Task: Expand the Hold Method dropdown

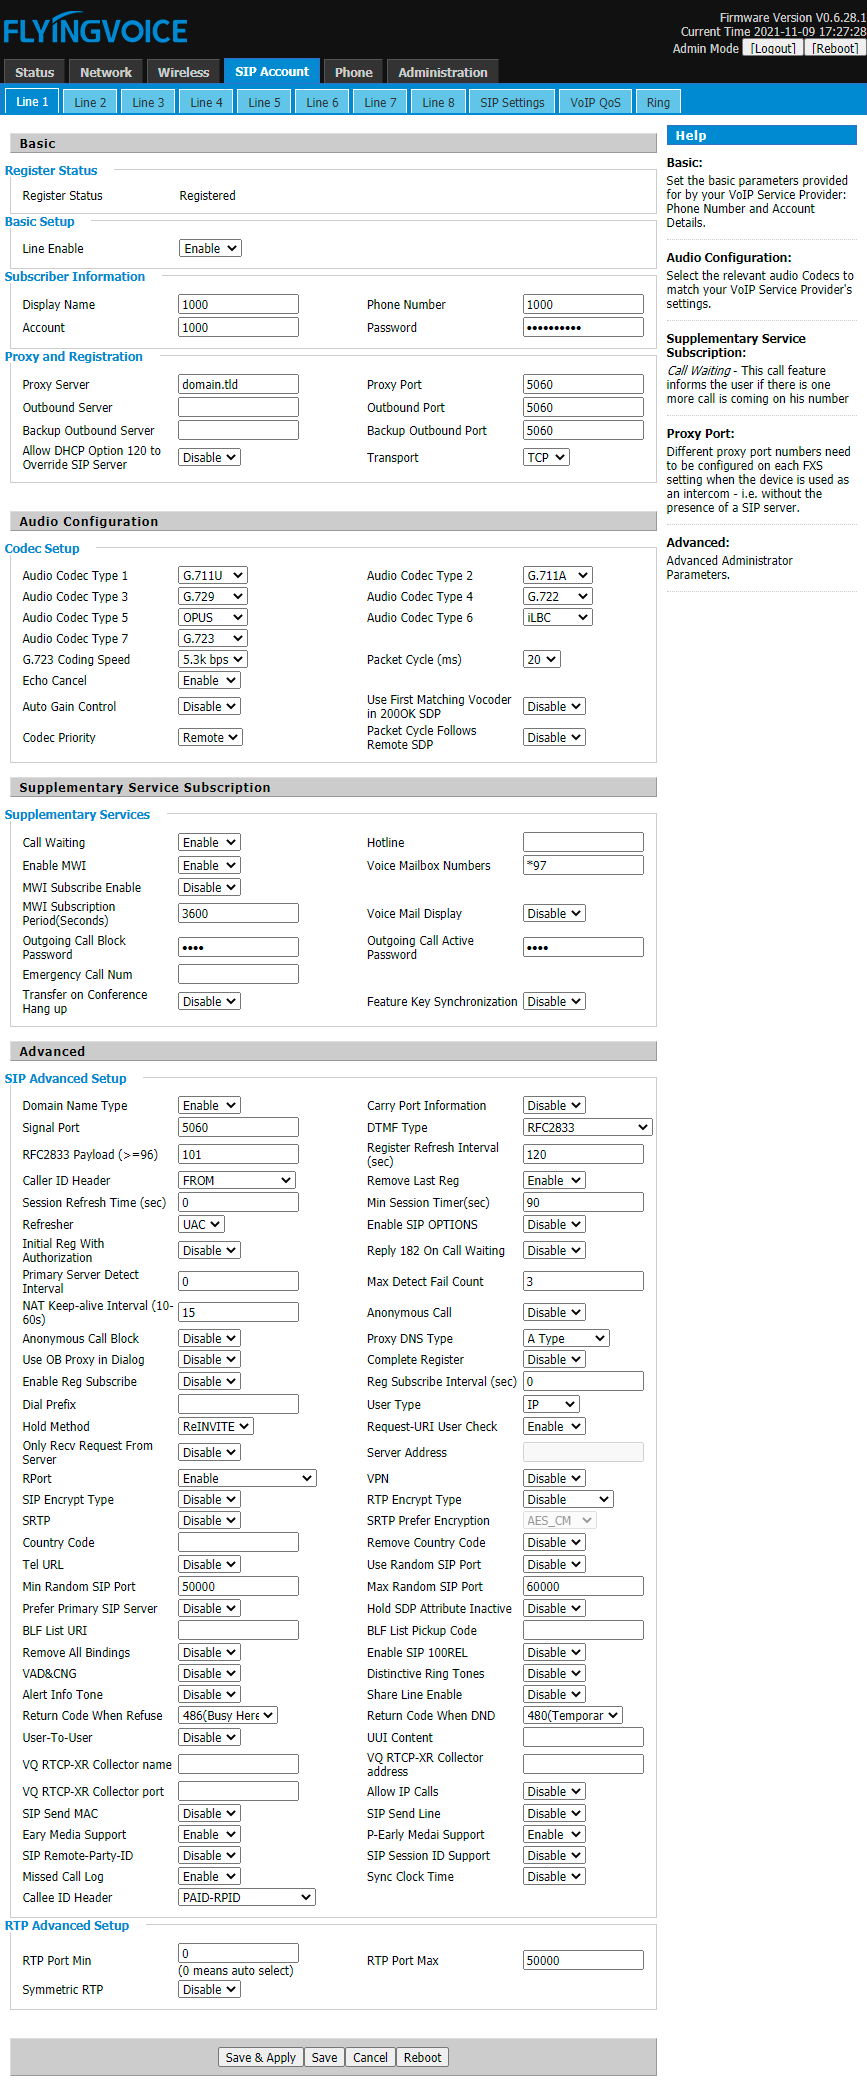Action: 216,1426
